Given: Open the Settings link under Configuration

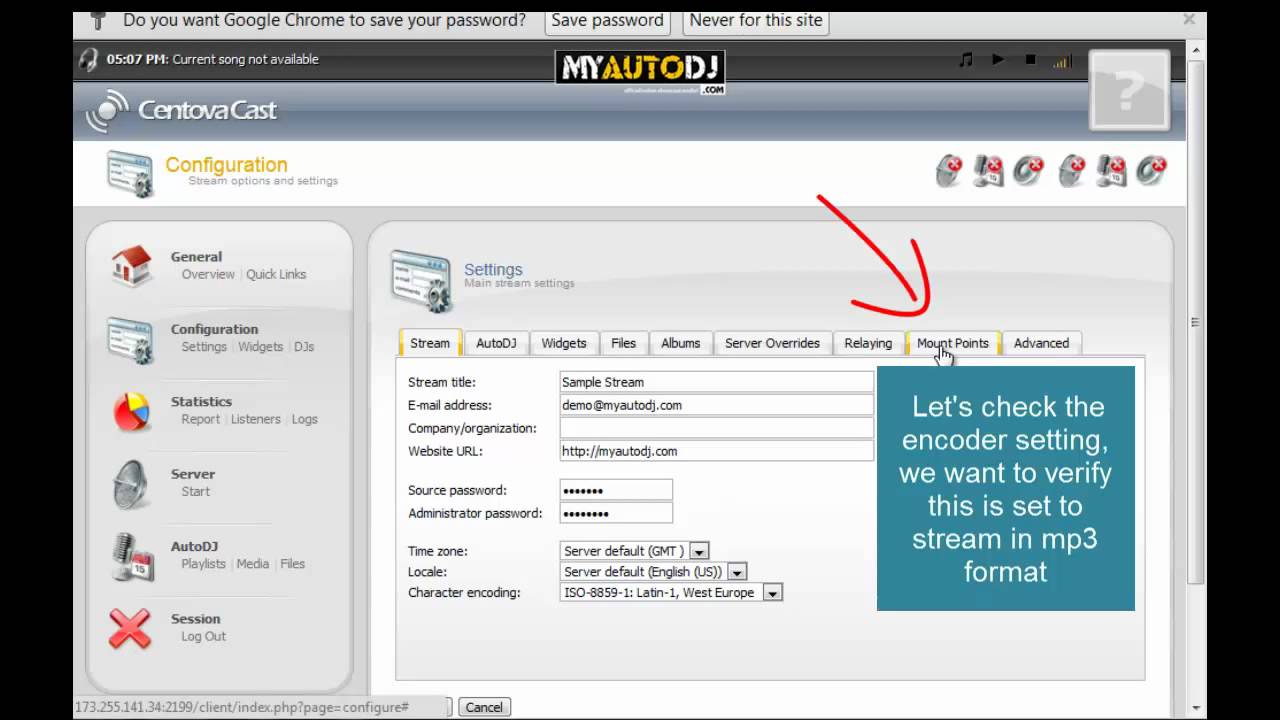Looking at the screenshot, I should click(204, 346).
